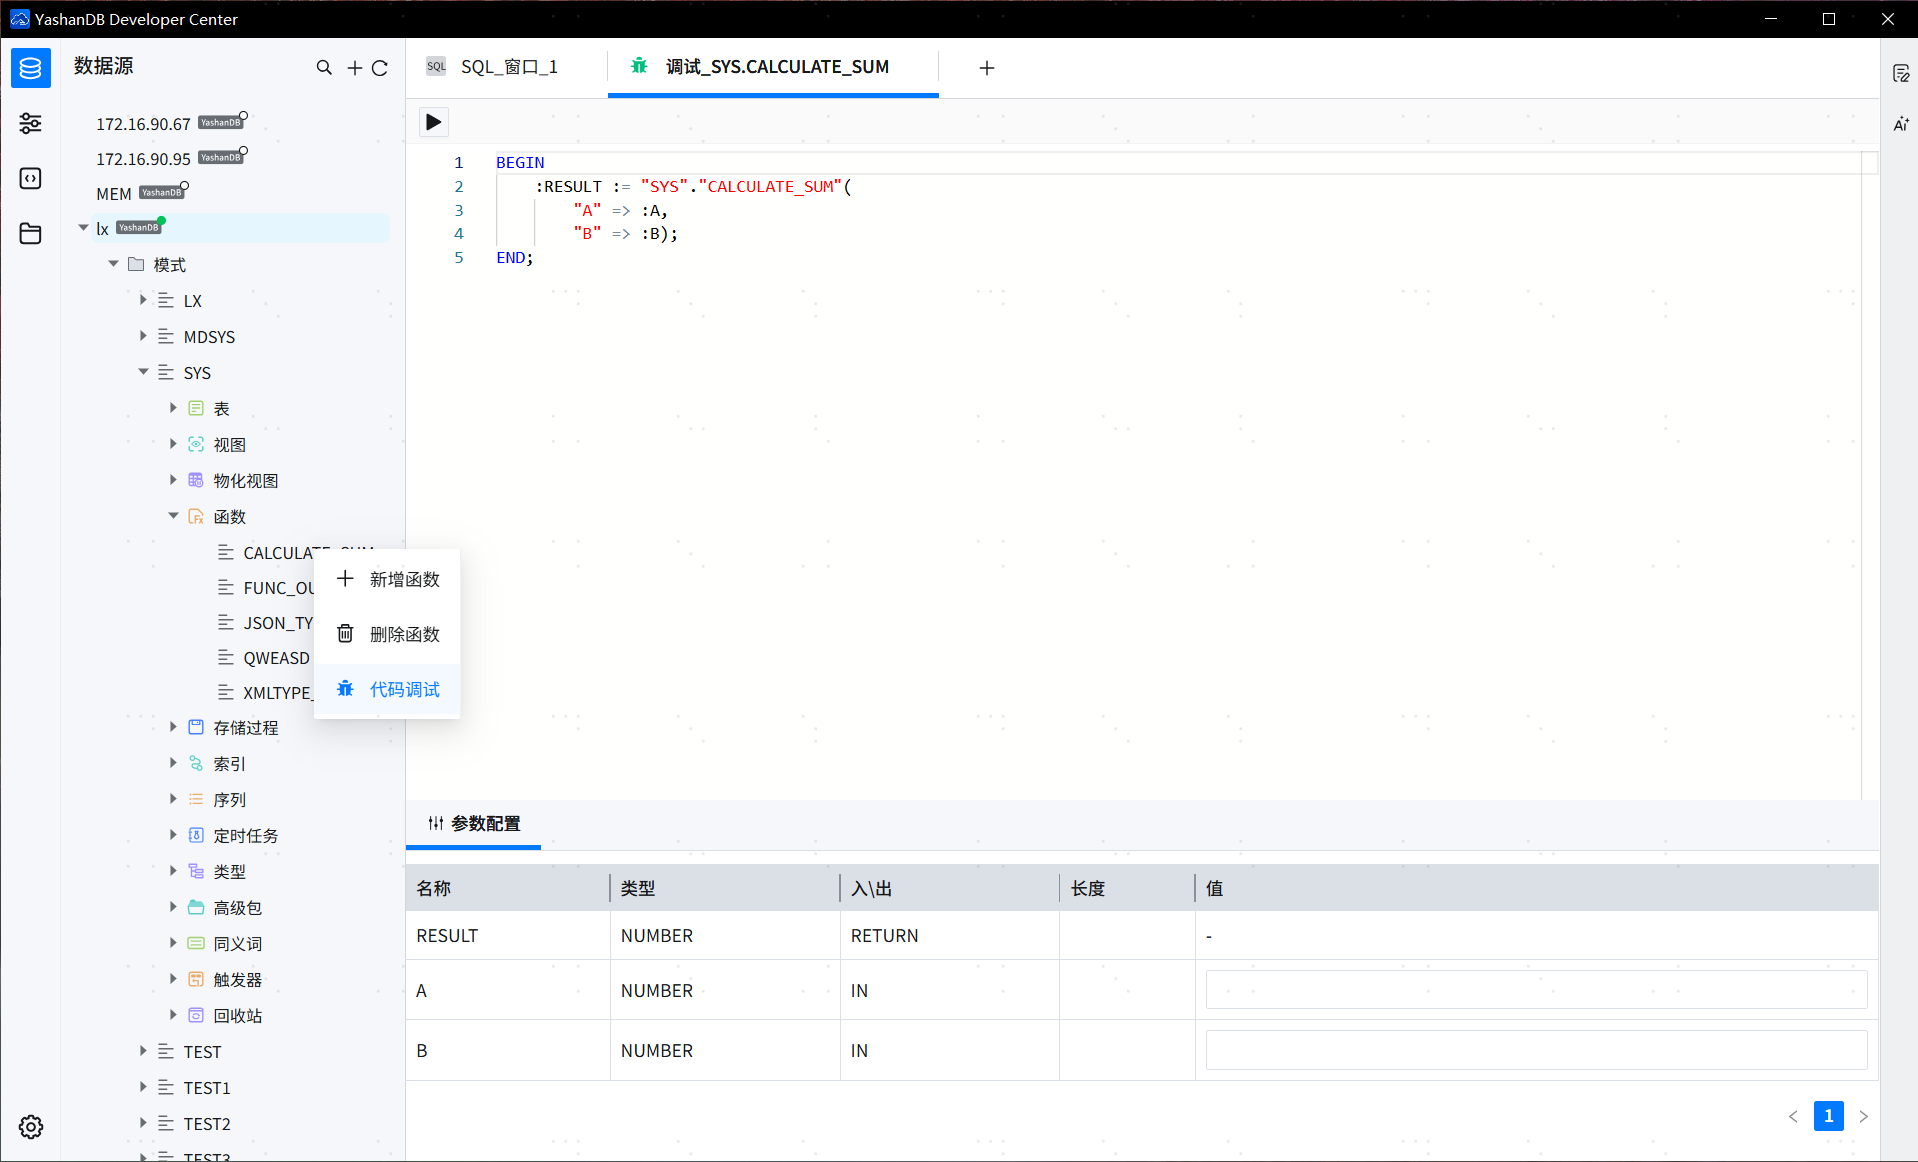Select the datasource panel icon in sidebar
The height and width of the screenshot is (1162, 1918).
pyautogui.click(x=30, y=68)
